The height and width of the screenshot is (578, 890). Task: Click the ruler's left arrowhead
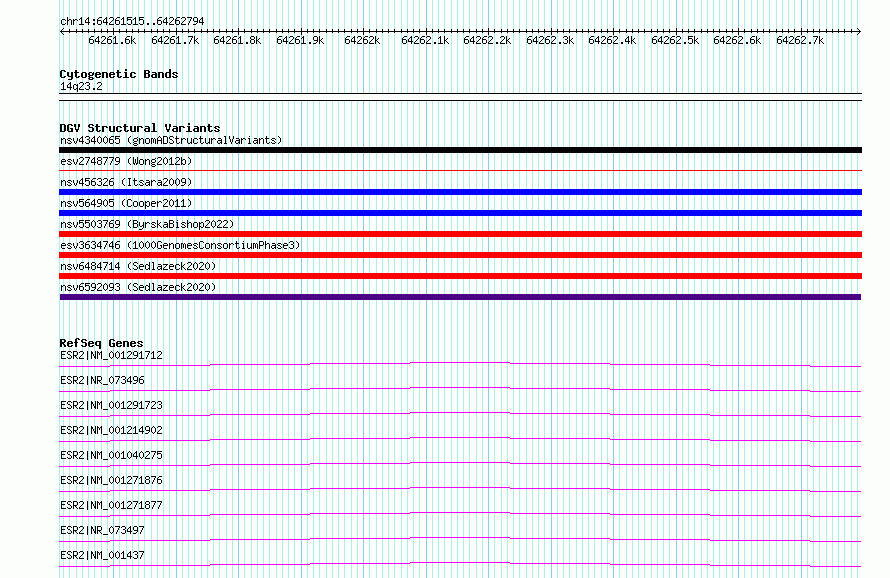pyautogui.click(x=62, y=32)
